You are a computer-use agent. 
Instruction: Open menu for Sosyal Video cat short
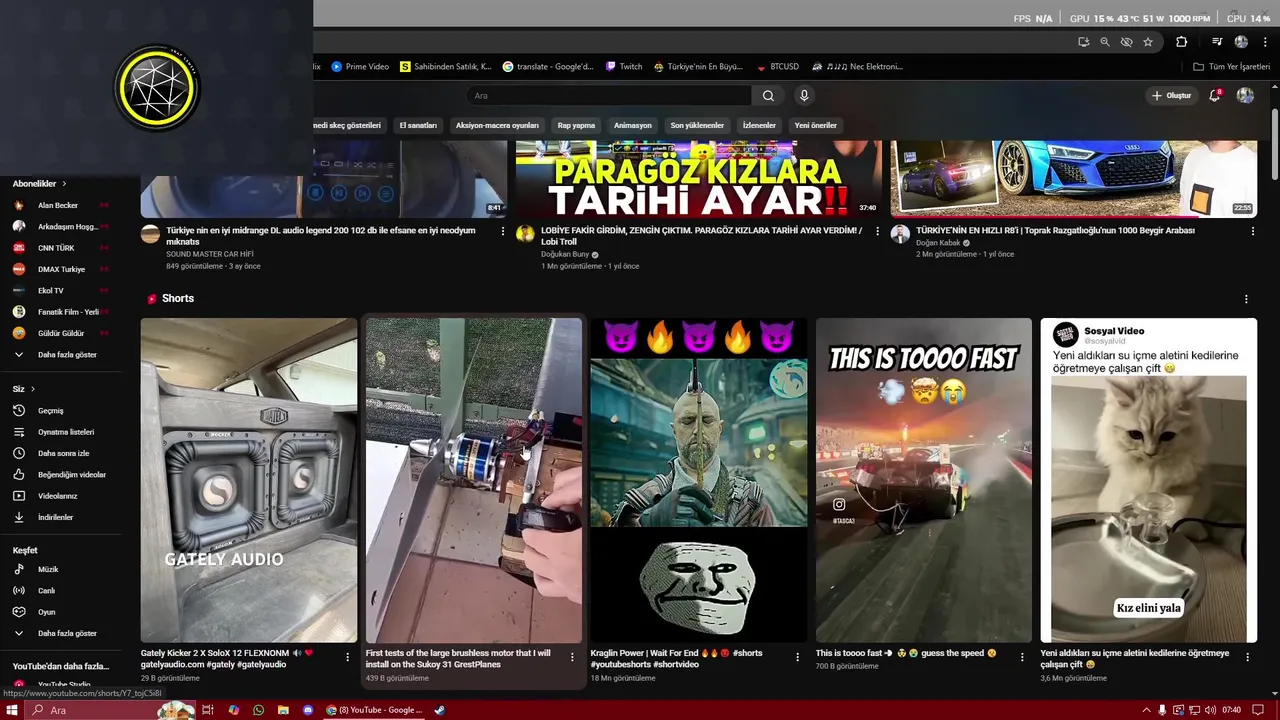(x=1247, y=657)
